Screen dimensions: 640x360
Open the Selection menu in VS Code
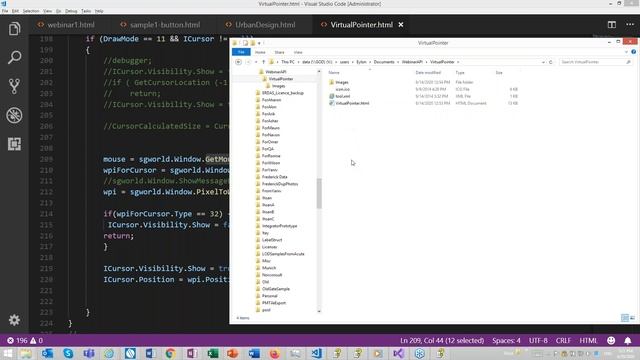click(31, 11)
